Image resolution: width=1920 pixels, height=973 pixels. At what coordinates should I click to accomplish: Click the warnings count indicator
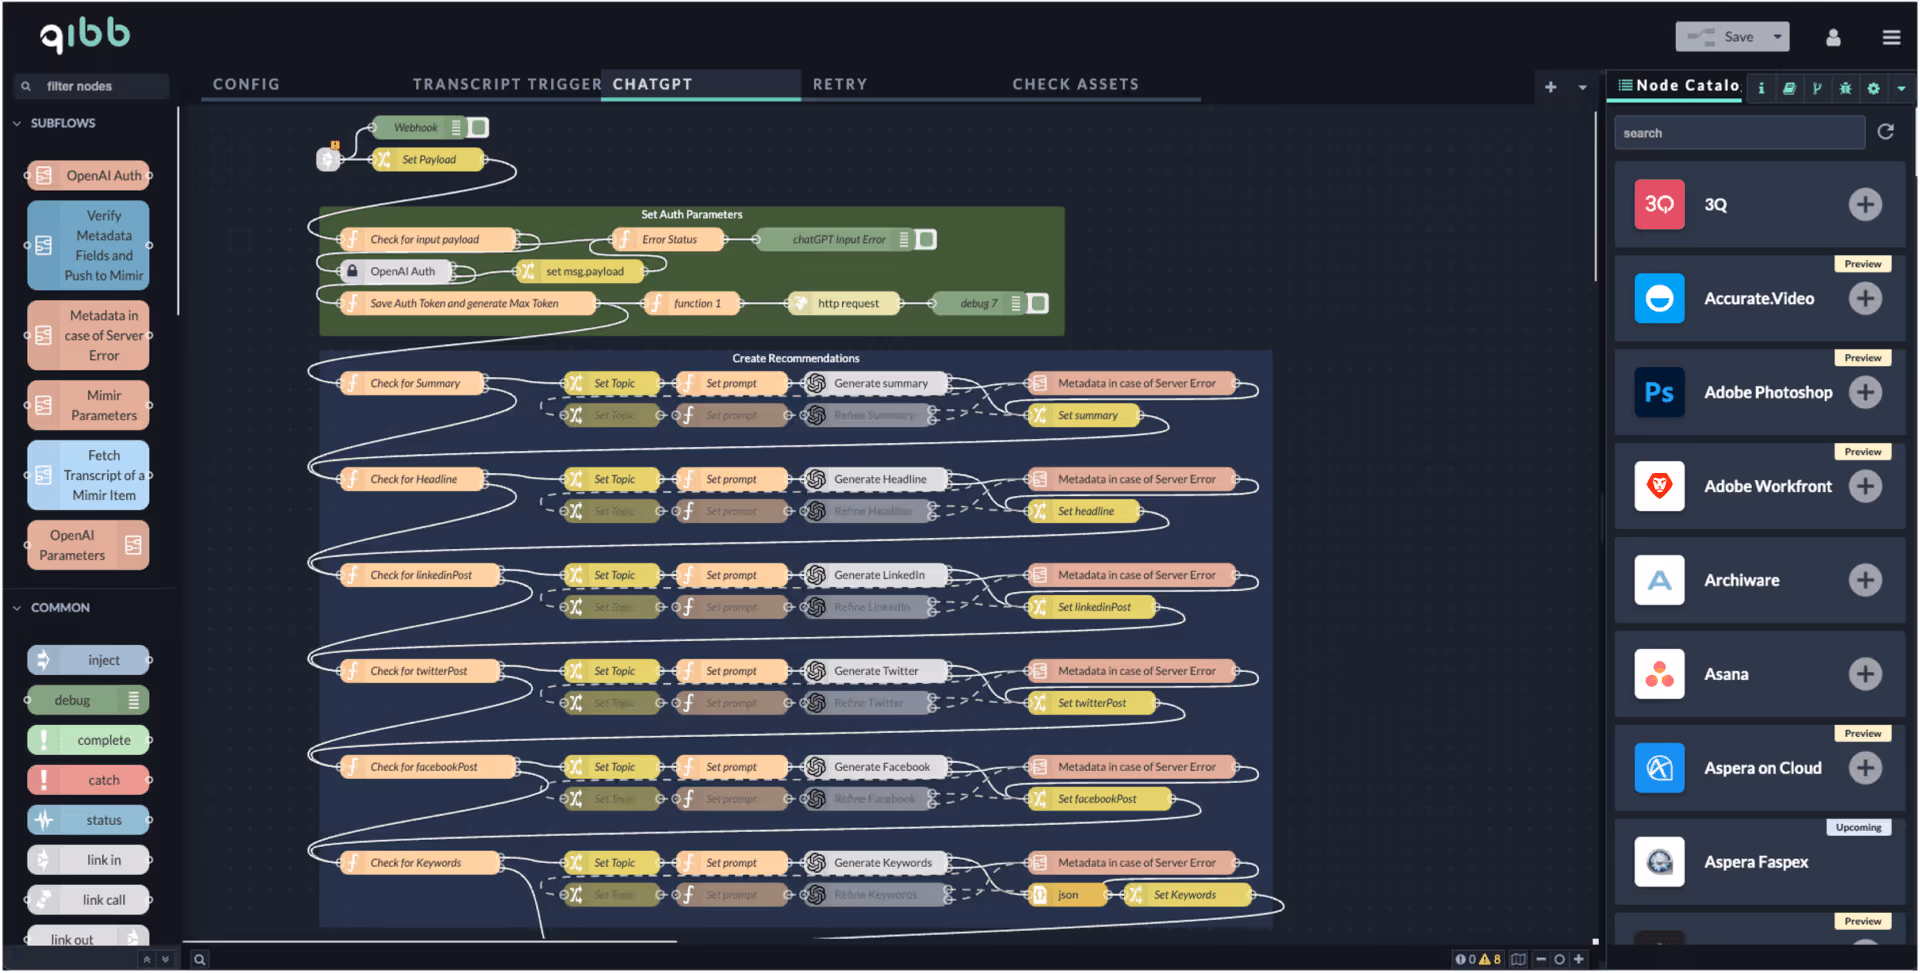[1490, 960]
